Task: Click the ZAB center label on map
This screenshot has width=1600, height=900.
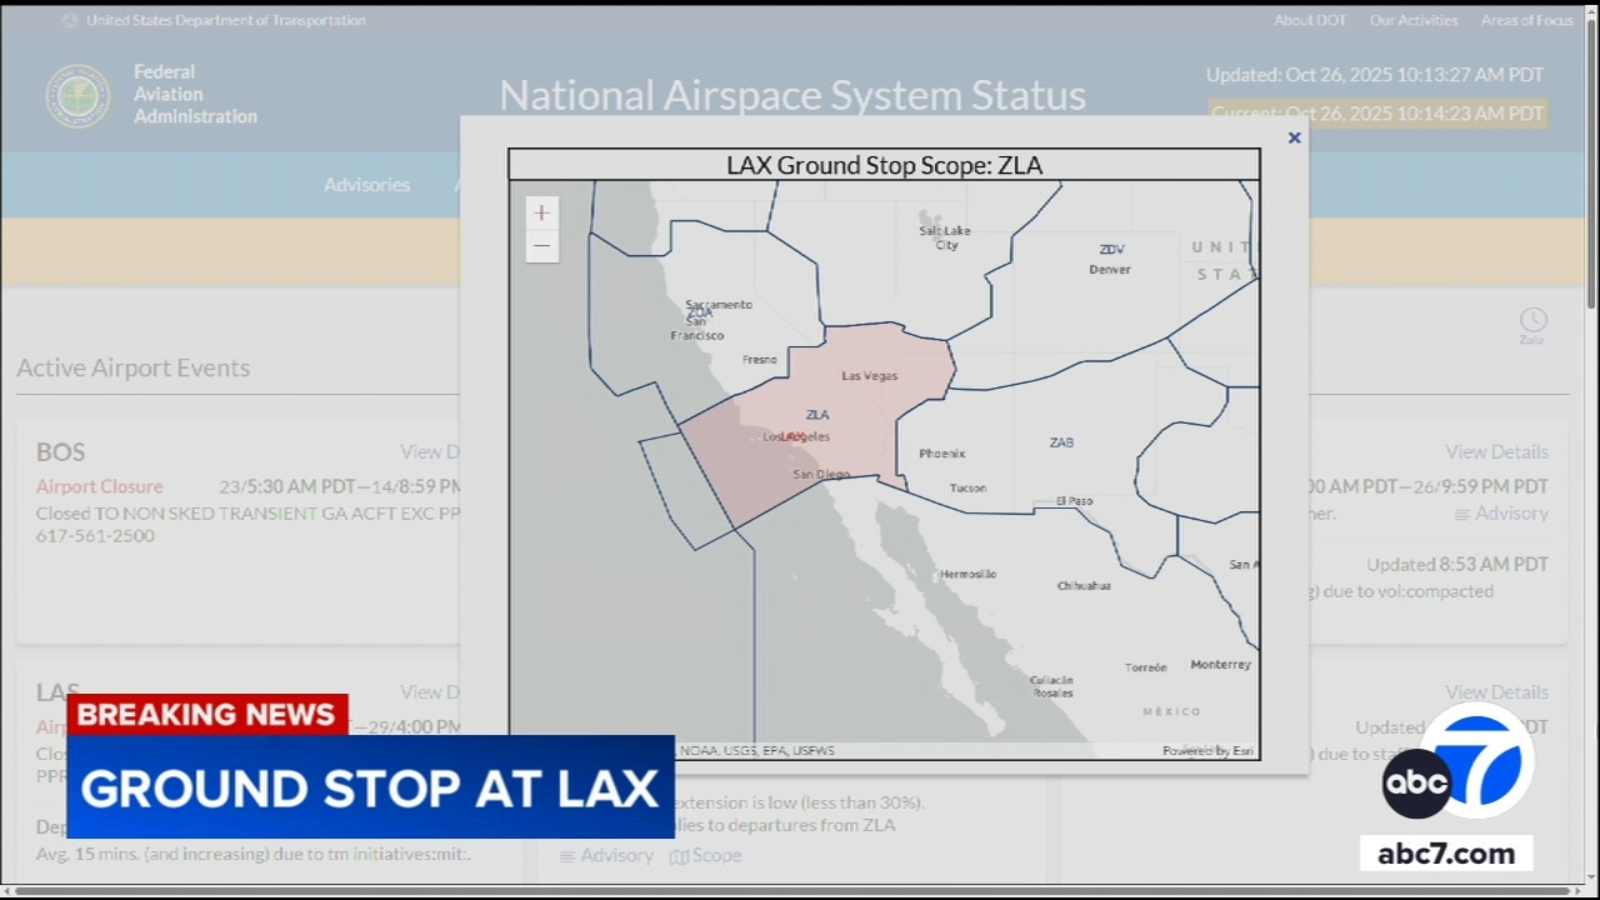Action: click(1061, 442)
